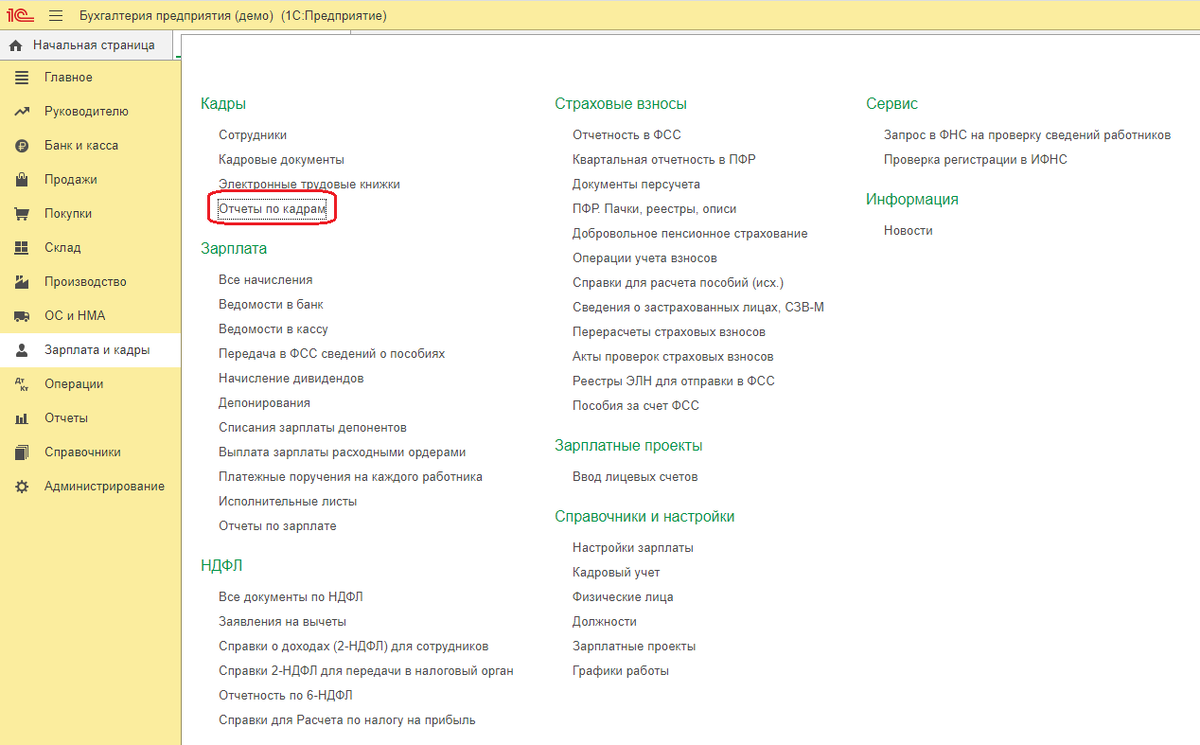Open Квартальная отчетность в ПФР
The image size is (1200, 745).
(x=664, y=160)
